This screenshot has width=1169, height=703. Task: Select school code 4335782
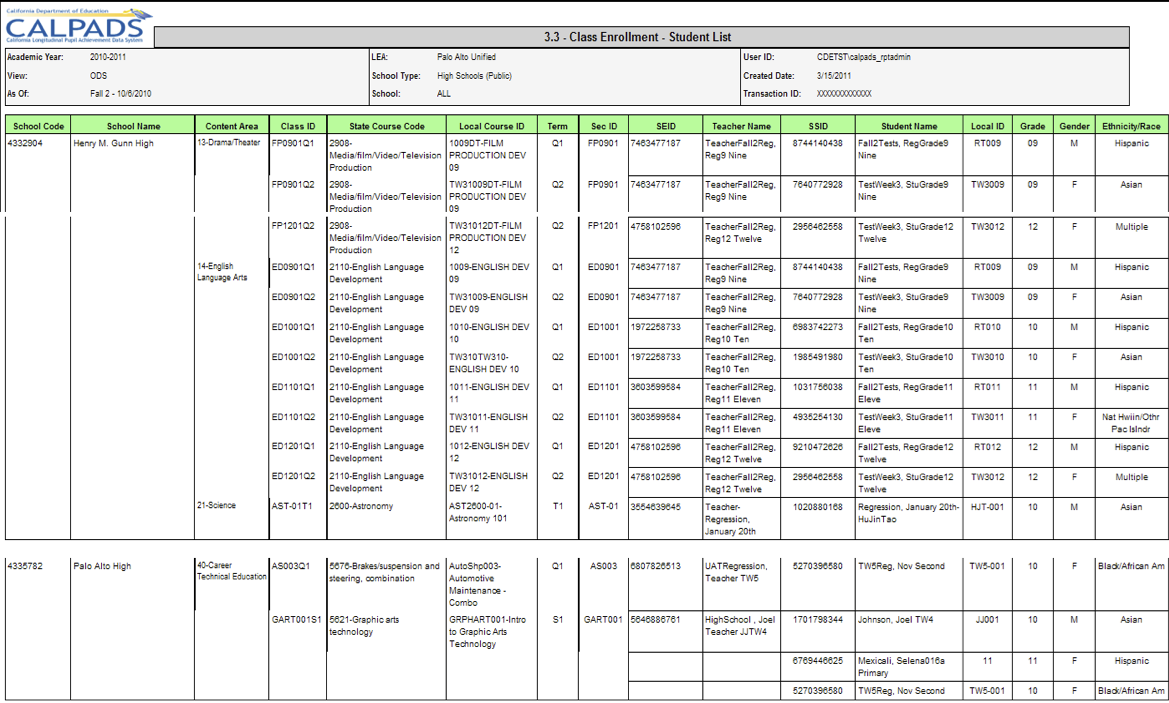tap(25, 566)
